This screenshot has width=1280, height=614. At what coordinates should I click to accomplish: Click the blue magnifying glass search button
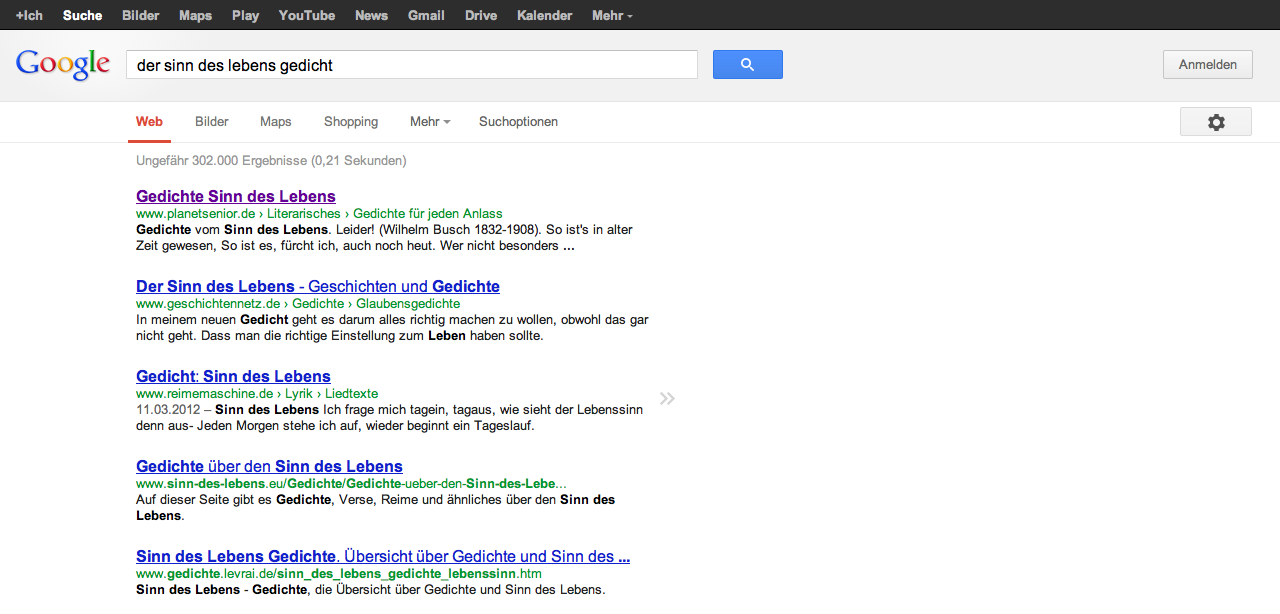coord(747,65)
